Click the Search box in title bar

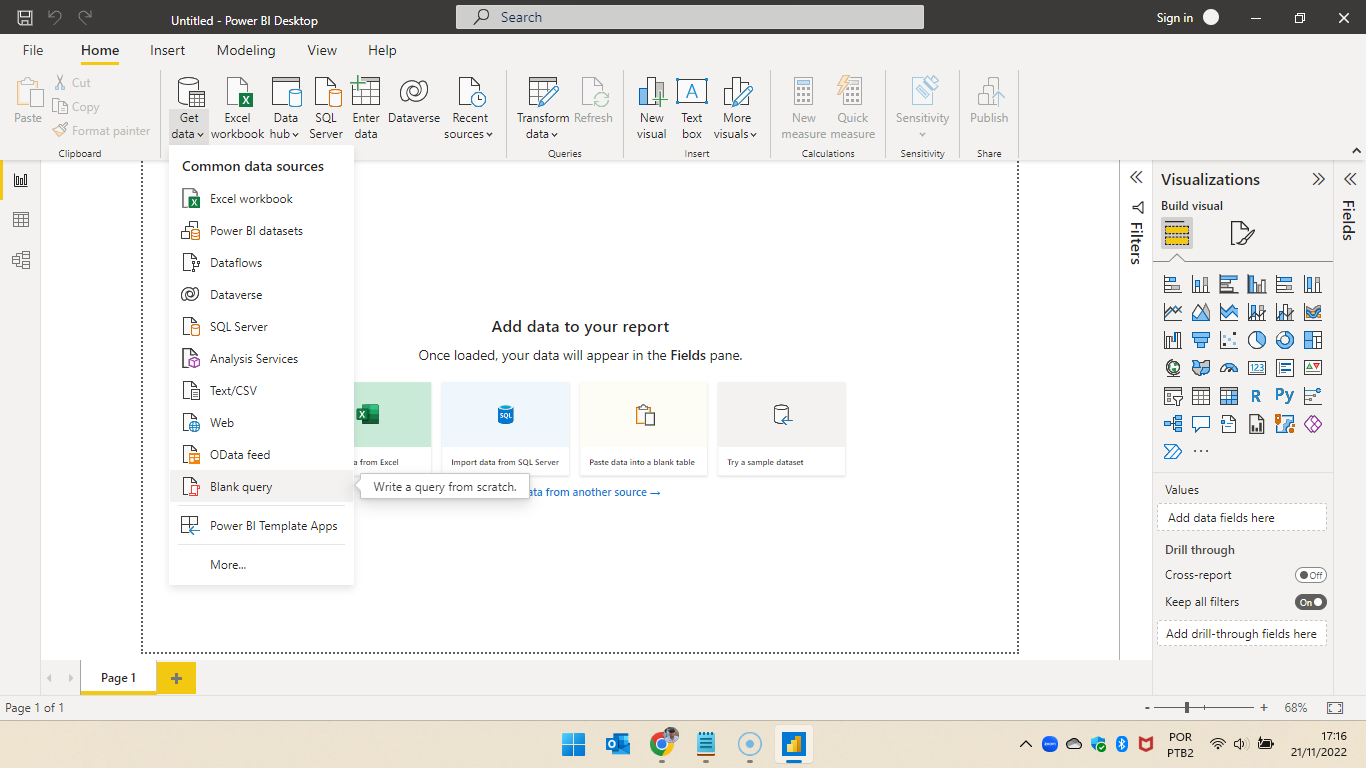pyautogui.click(x=690, y=17)
